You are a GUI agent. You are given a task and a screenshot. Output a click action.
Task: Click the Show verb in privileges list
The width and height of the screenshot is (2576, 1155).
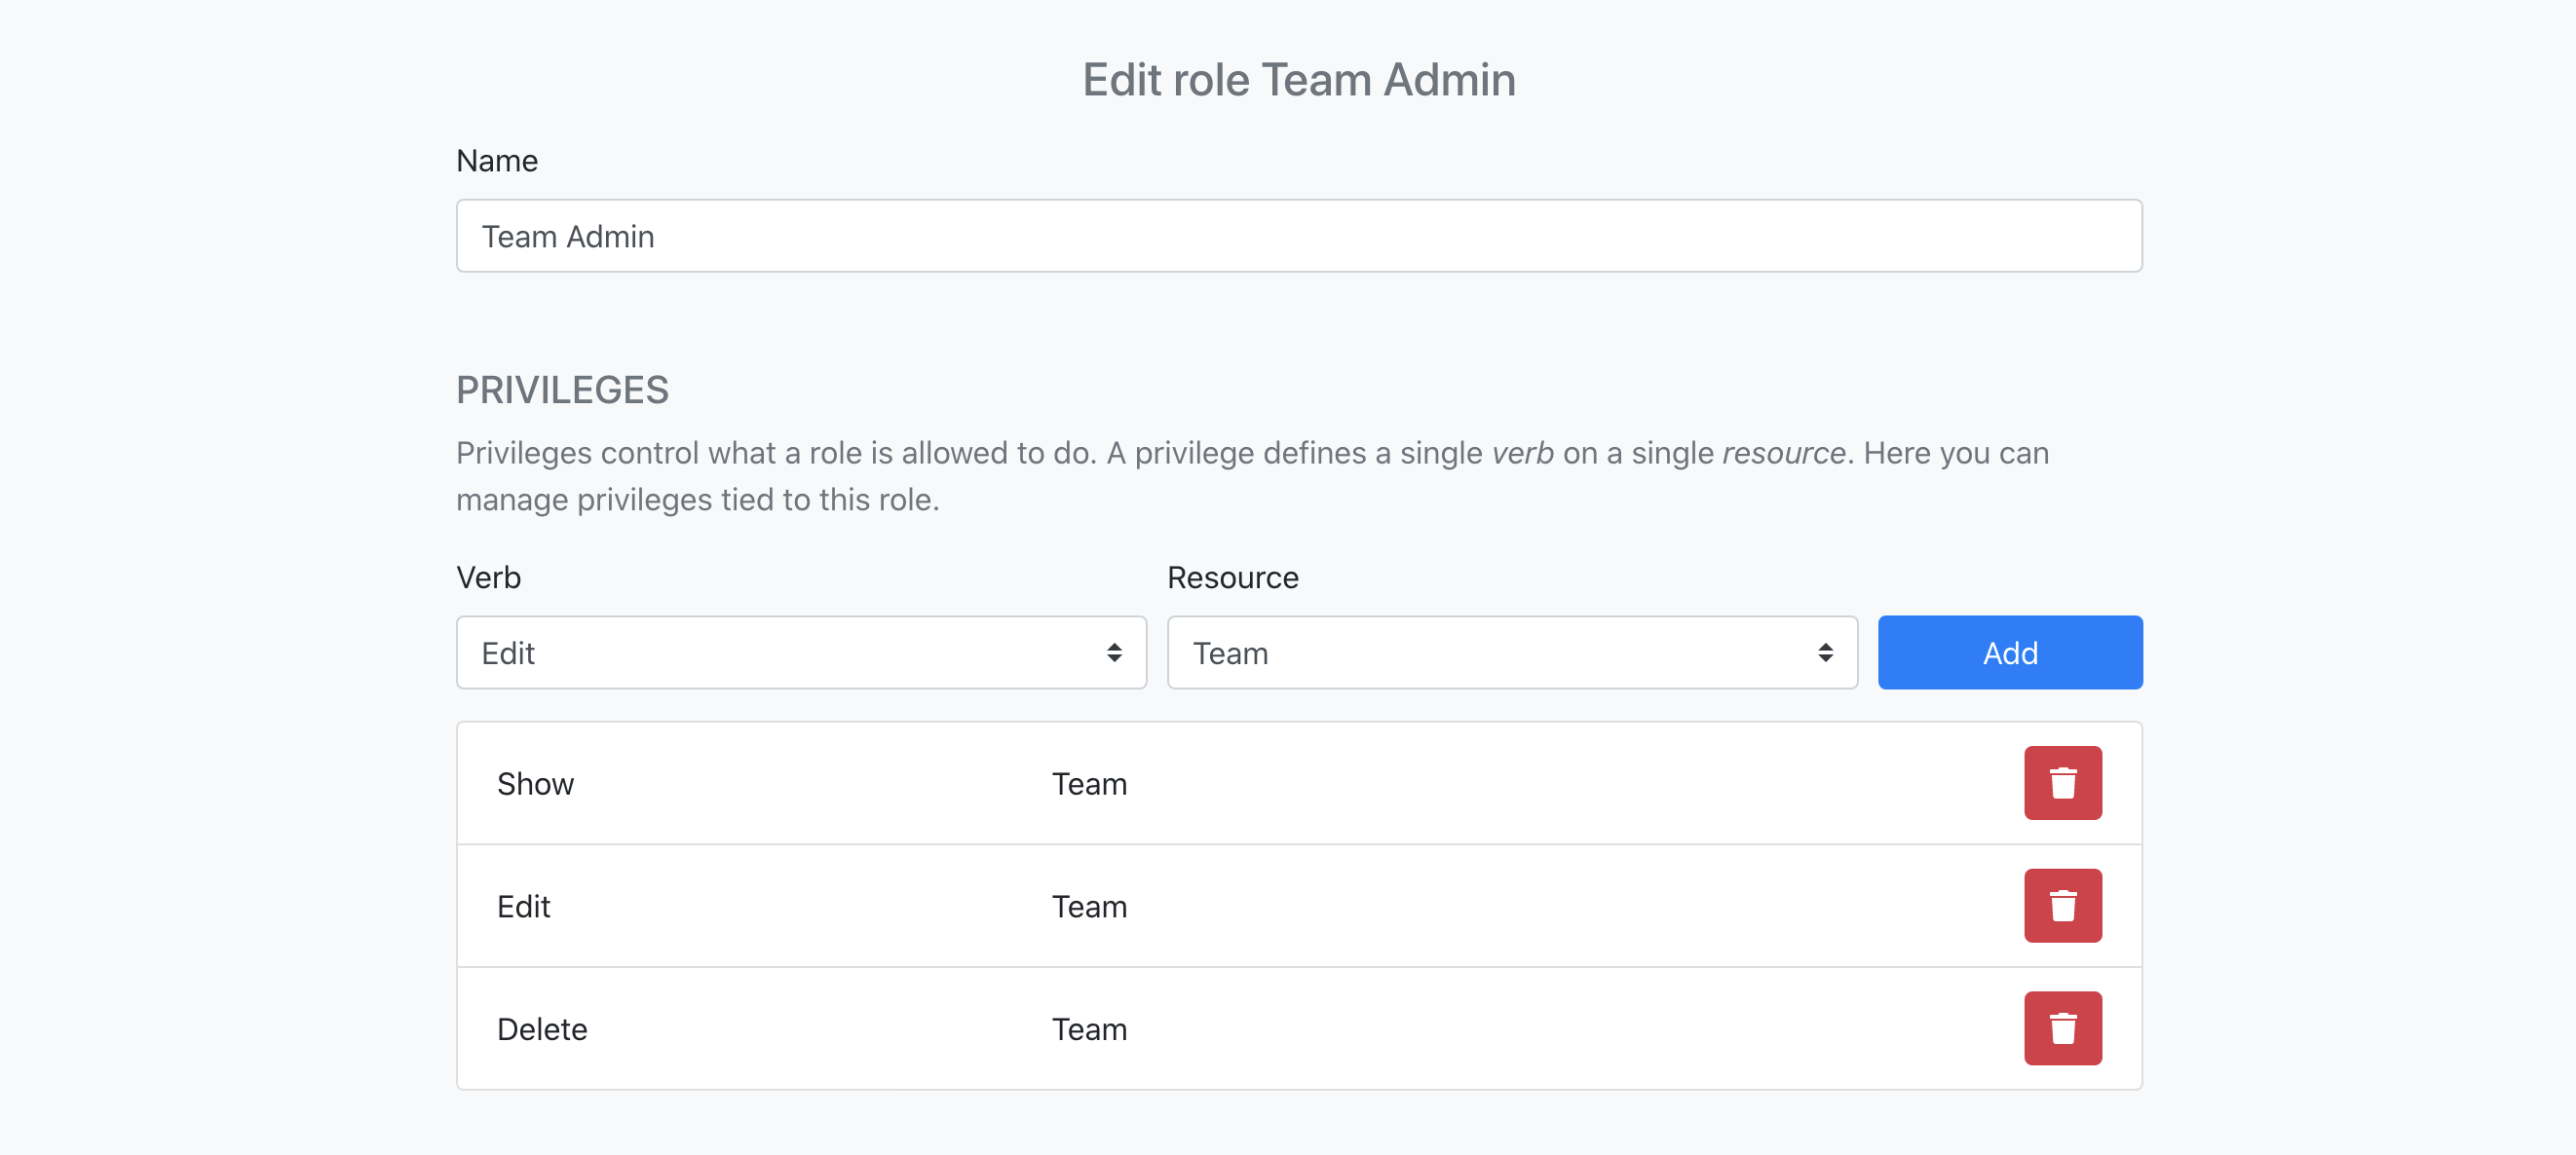pyautogui.click(x=535, y=784)
